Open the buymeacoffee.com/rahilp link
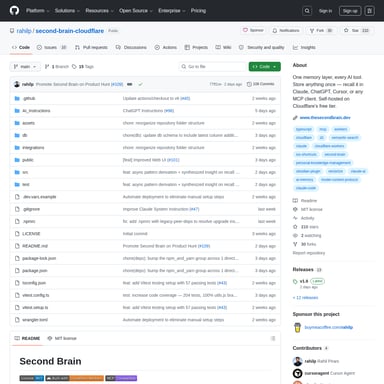 (329, 327)
